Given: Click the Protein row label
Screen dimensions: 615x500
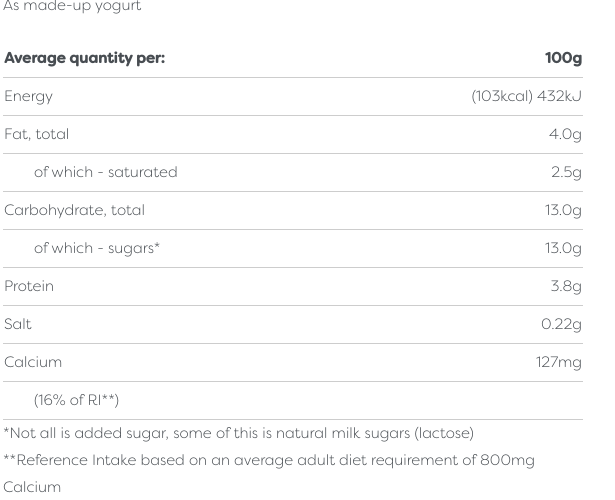Looking at the screenshot, I should [29, 286].
